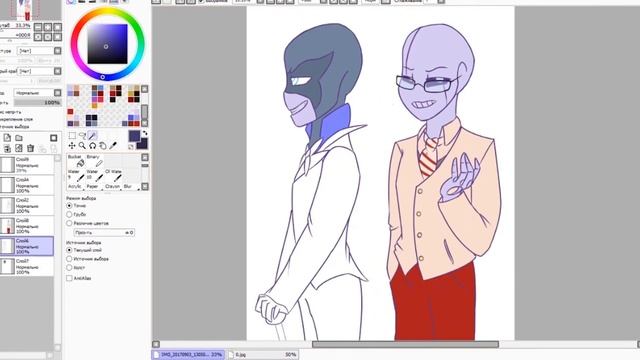Image resolution: width=640 pixels, height=360 pixels.
Task: Select the highlighted active layer
Action: point(27,246)
